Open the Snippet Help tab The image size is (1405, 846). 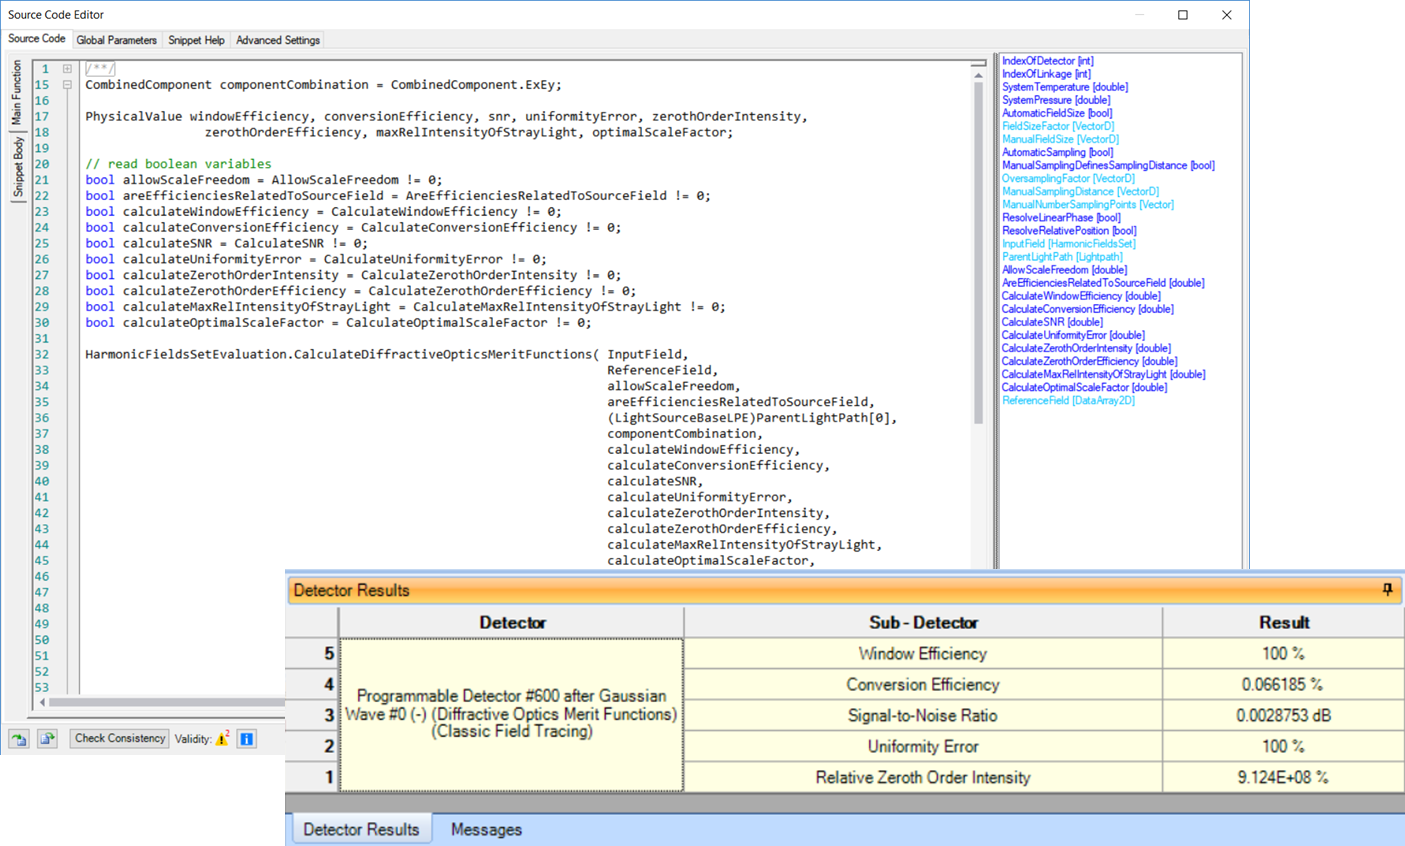coord(196,40)
